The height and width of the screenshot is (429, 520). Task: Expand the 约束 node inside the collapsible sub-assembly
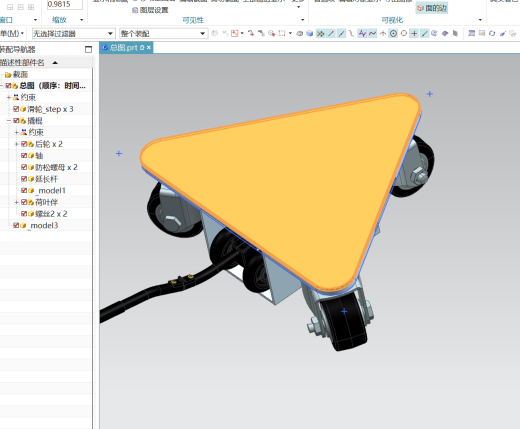click(x=17, y=132)
